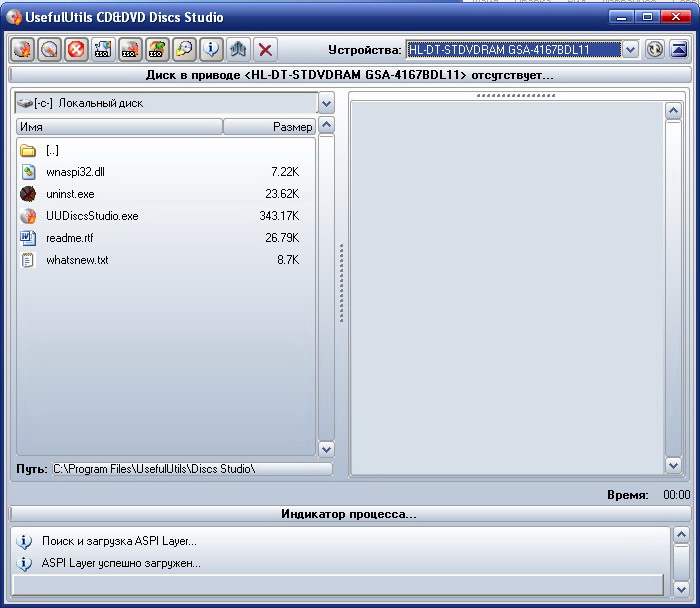Sort by the Размер column header
Image resolution: width=700 pixels, height=608 pixels.
click(269, 127)
